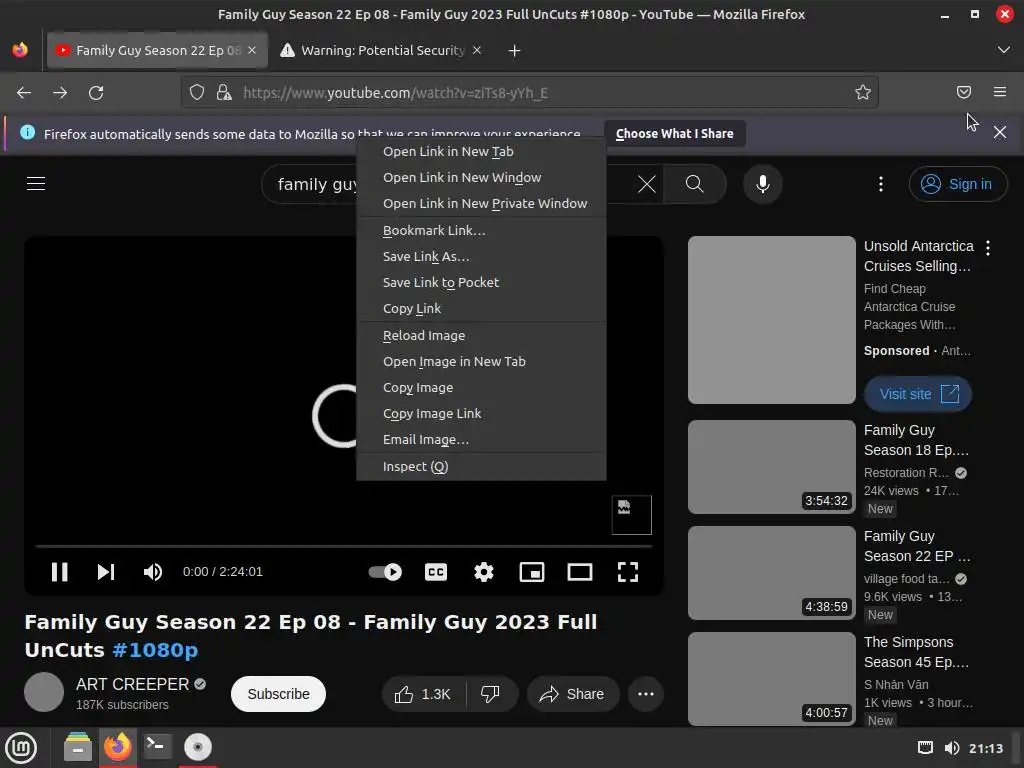Choose Email Image menu entry

point(481,440)
